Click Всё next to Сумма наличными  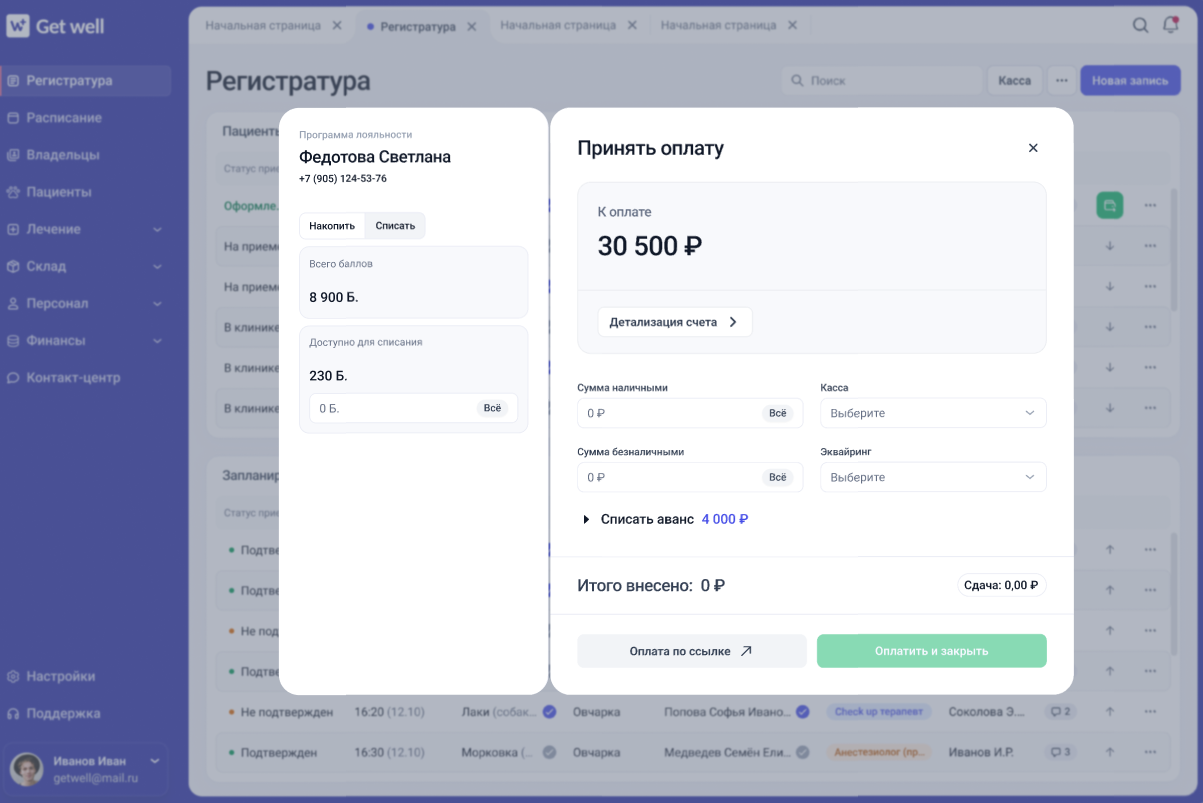pos(777,413)
